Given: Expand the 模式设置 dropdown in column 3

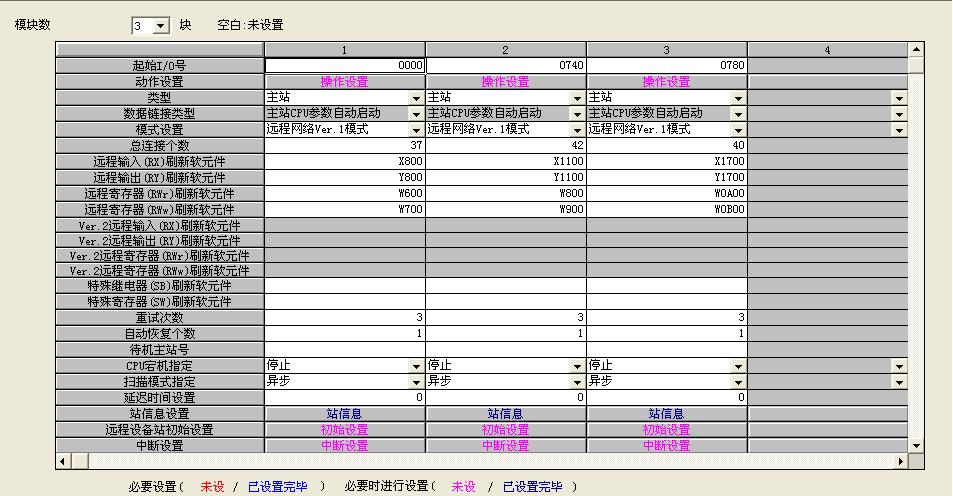Looking at the screenshot, I should 738,130.
